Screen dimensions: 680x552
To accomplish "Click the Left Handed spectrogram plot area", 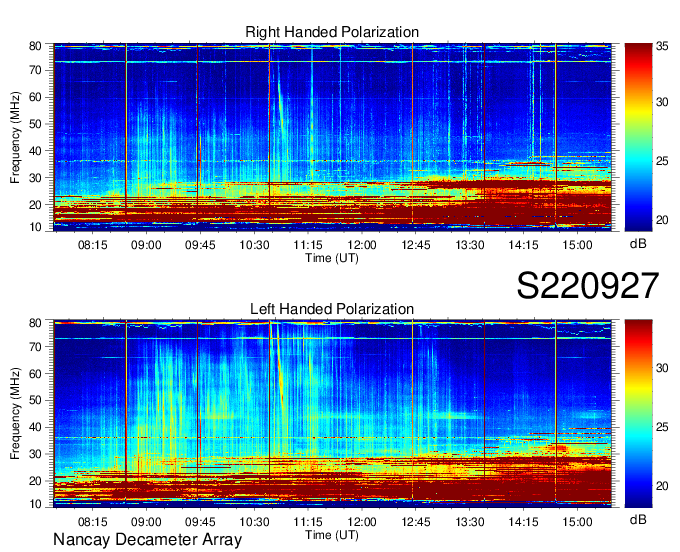I will pos(332,414).
